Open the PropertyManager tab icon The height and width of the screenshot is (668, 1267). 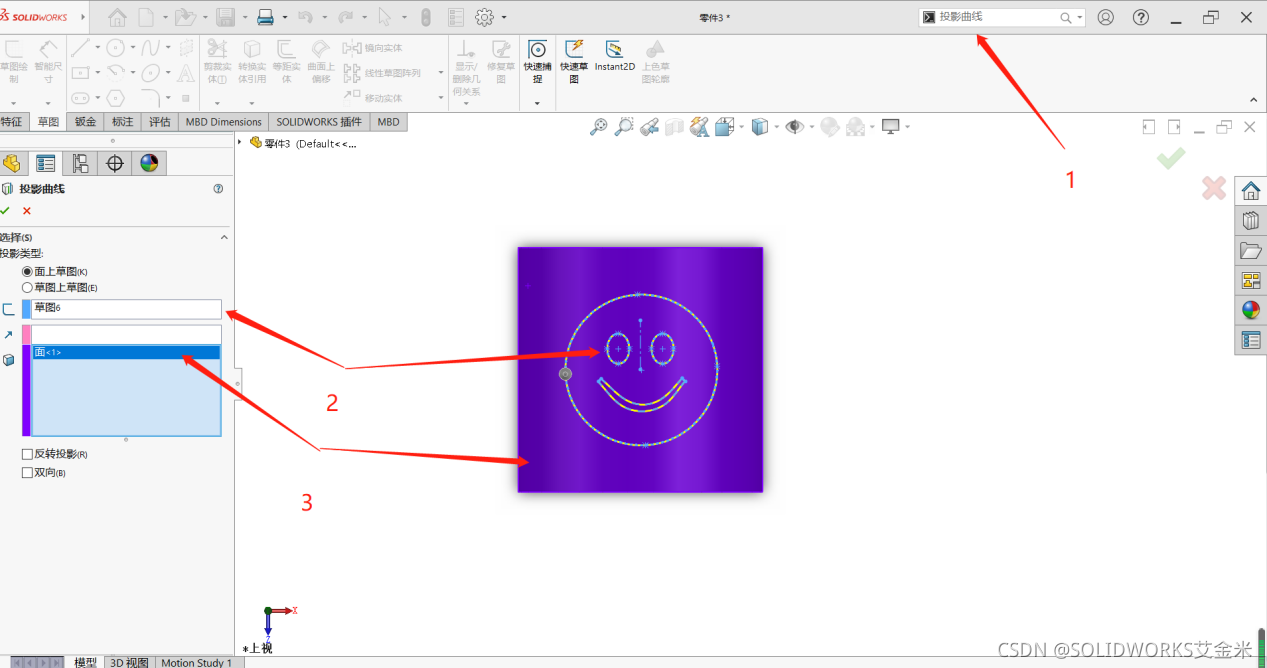[45, 163]
